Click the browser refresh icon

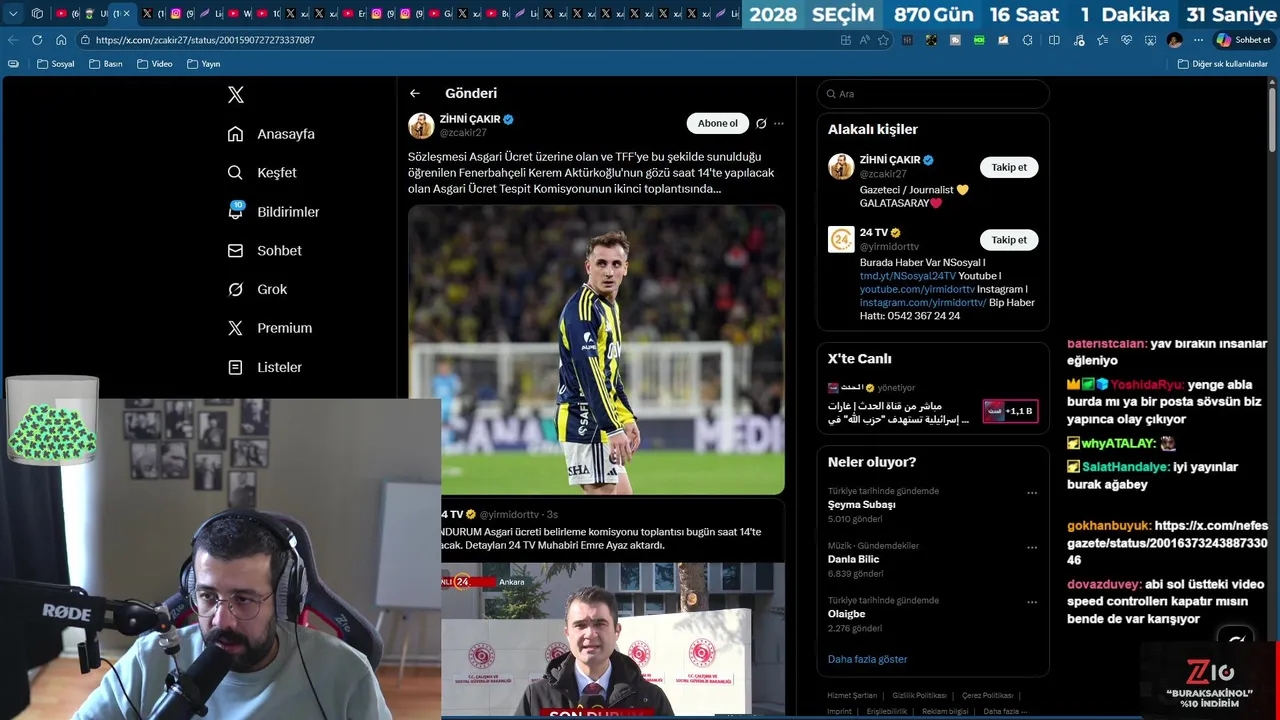coord(37,40)
